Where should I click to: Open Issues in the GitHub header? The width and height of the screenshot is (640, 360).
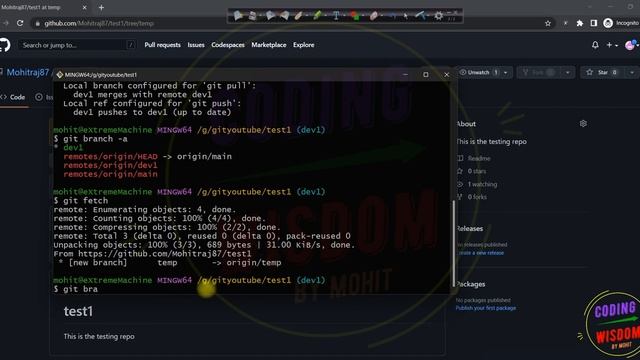tap(196, 45)
